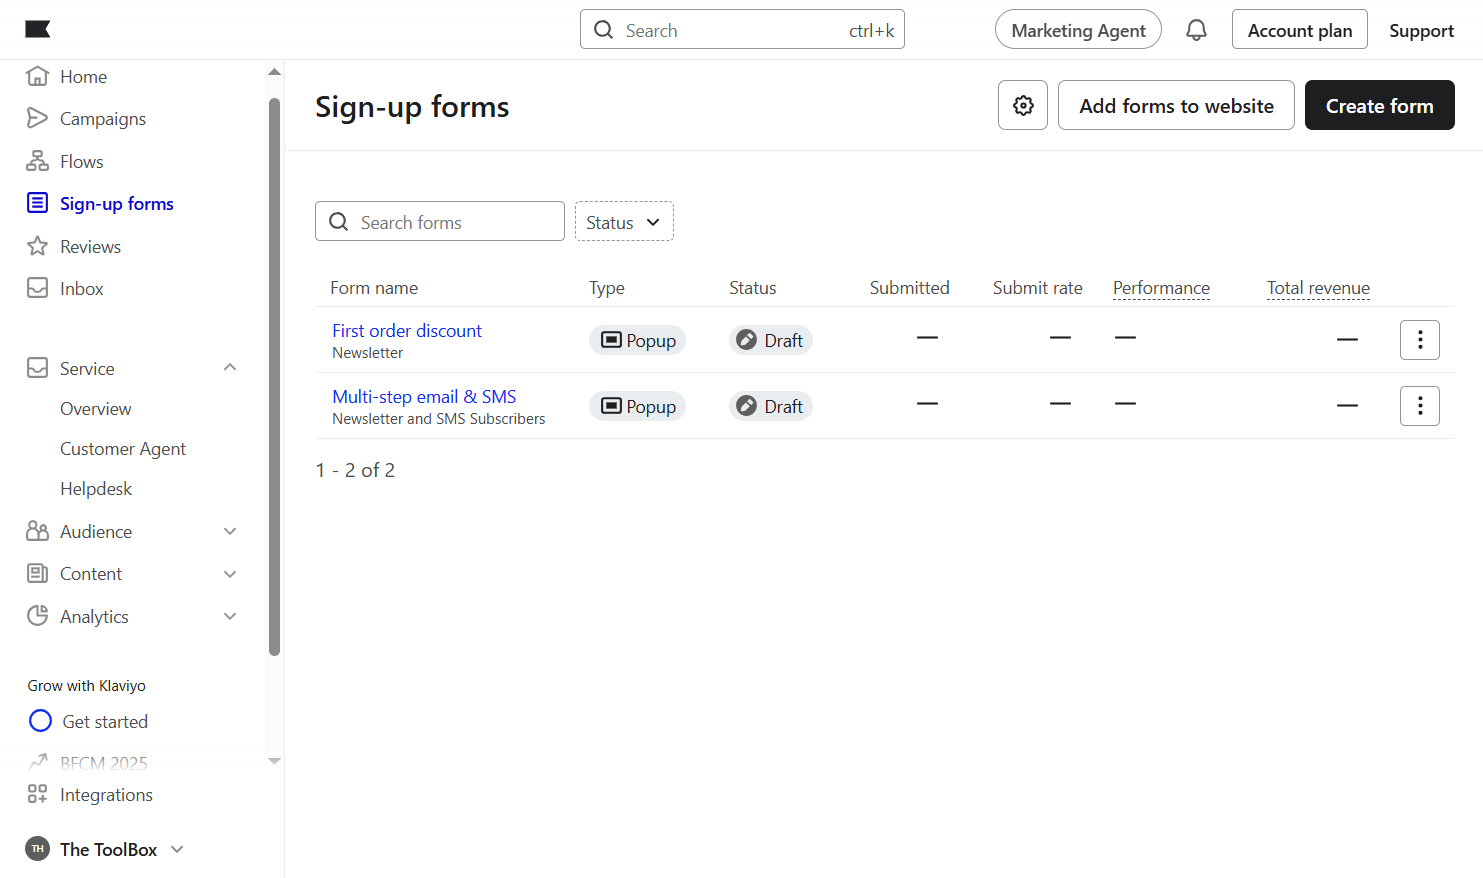Collapse the Service section
This screenshot has height=878, width=1483.
point(230,368)
